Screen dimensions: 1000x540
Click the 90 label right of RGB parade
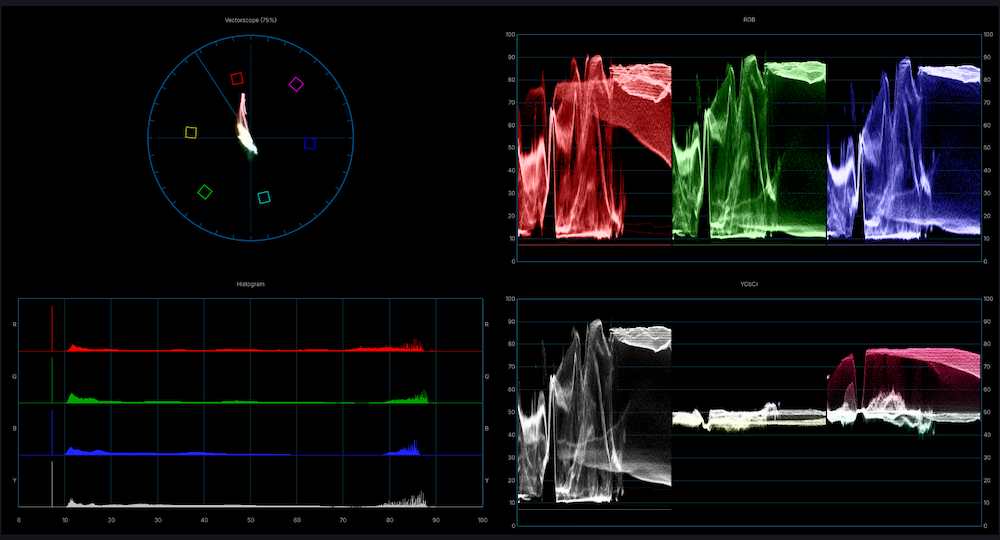click(x=987, y=57)
